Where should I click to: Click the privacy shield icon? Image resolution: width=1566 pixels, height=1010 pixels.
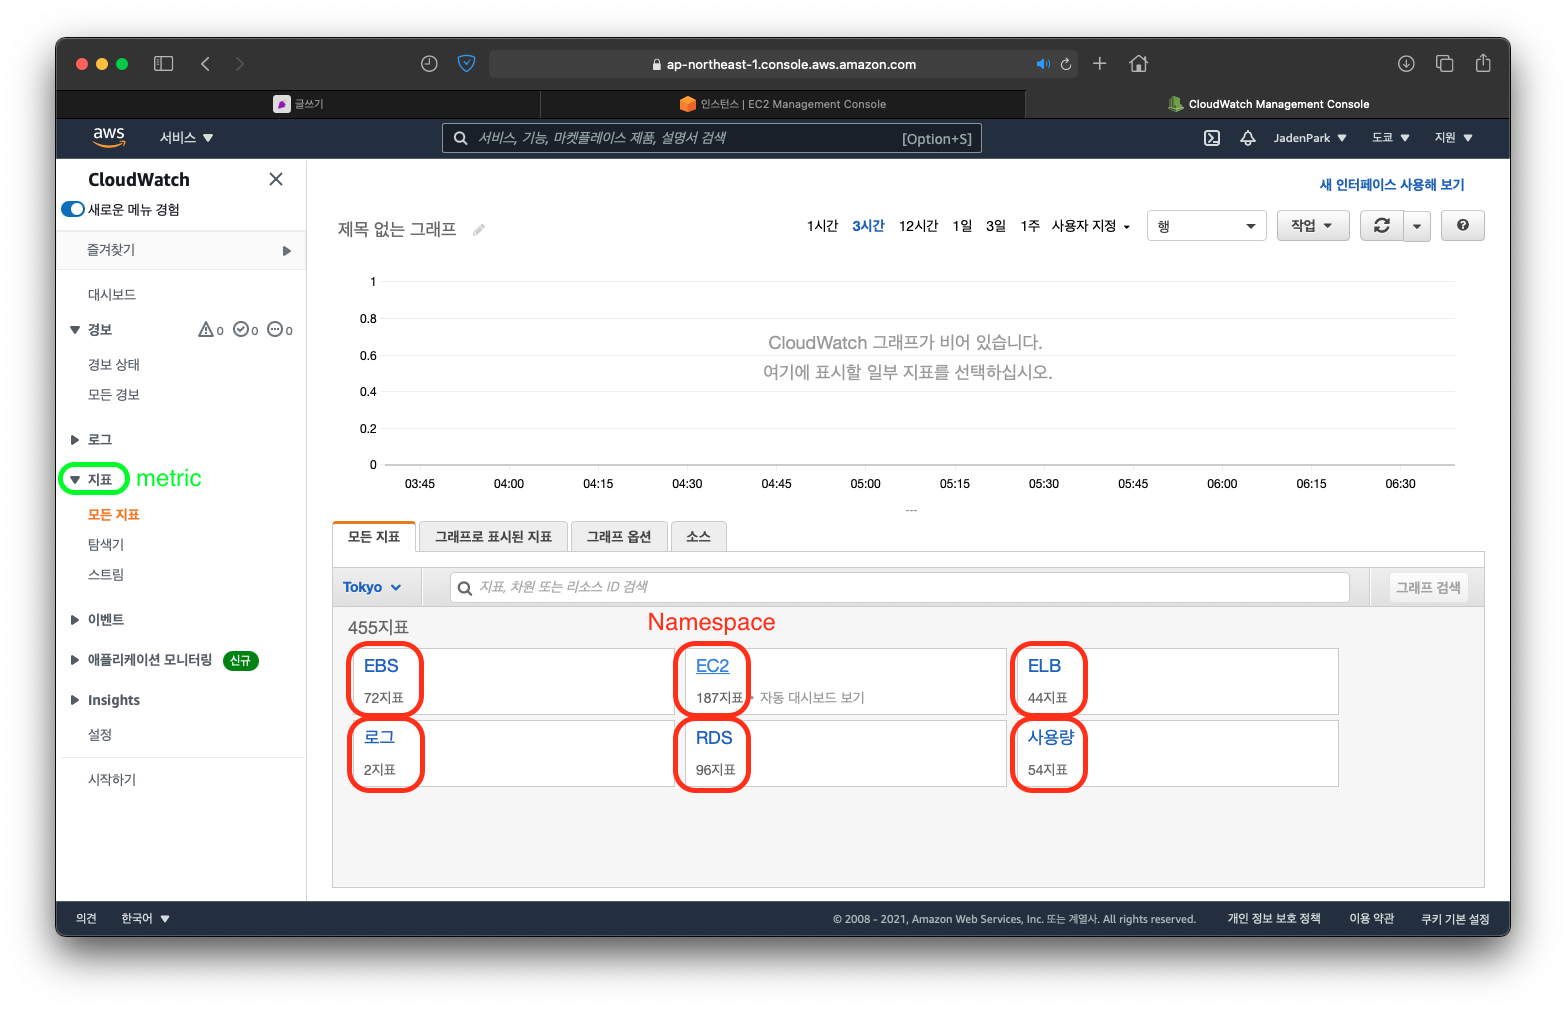click(466, 64)
